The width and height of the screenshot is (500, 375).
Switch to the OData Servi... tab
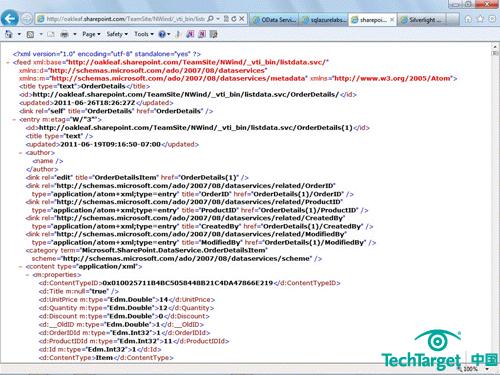274,20
